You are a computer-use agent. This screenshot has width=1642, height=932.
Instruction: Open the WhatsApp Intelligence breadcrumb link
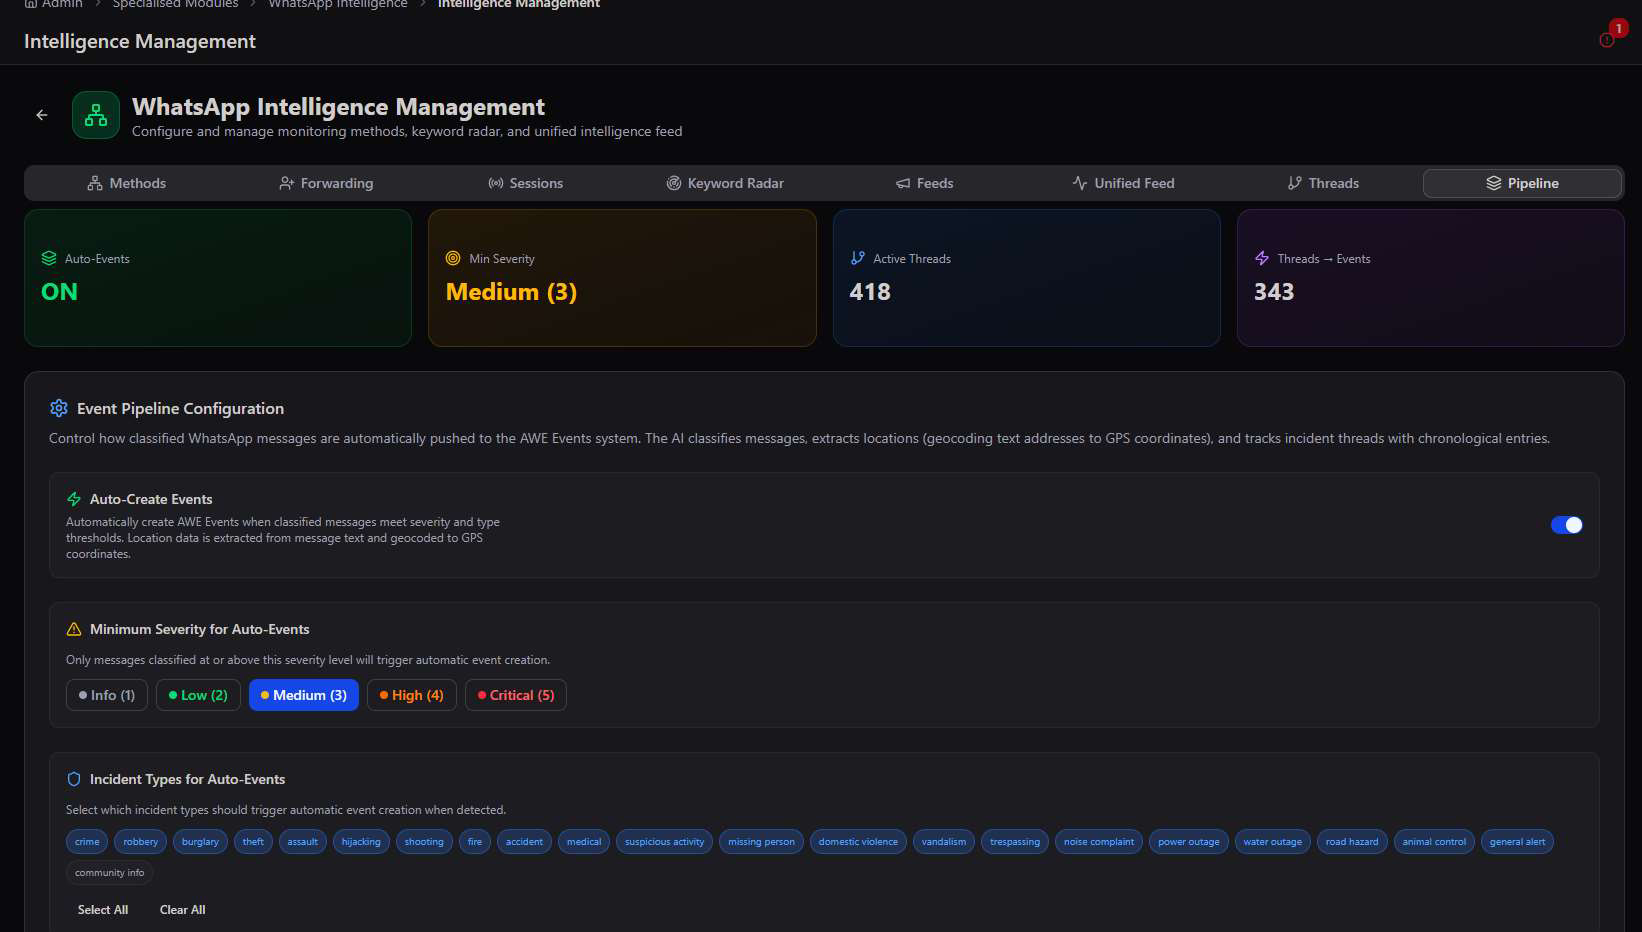coord(338,4)
